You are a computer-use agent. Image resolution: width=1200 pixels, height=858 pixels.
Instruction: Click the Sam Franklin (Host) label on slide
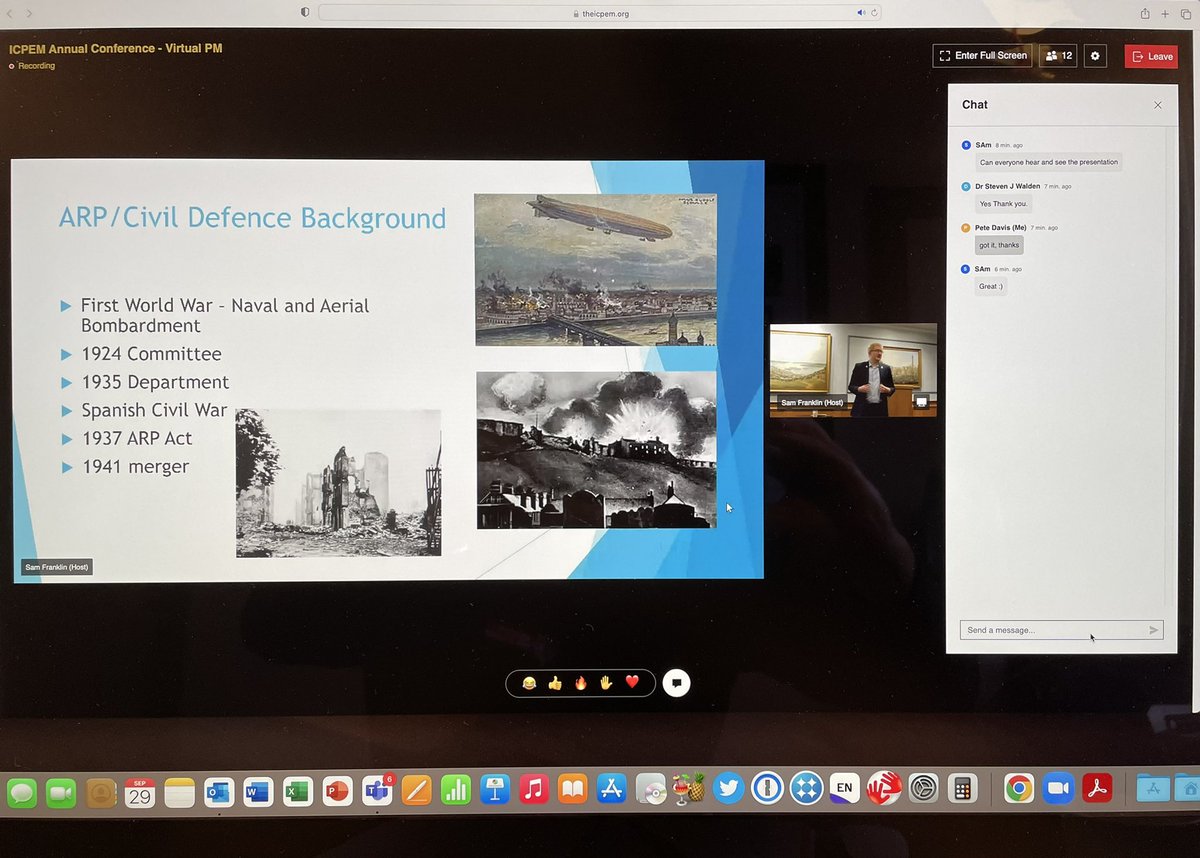point(57,568)
